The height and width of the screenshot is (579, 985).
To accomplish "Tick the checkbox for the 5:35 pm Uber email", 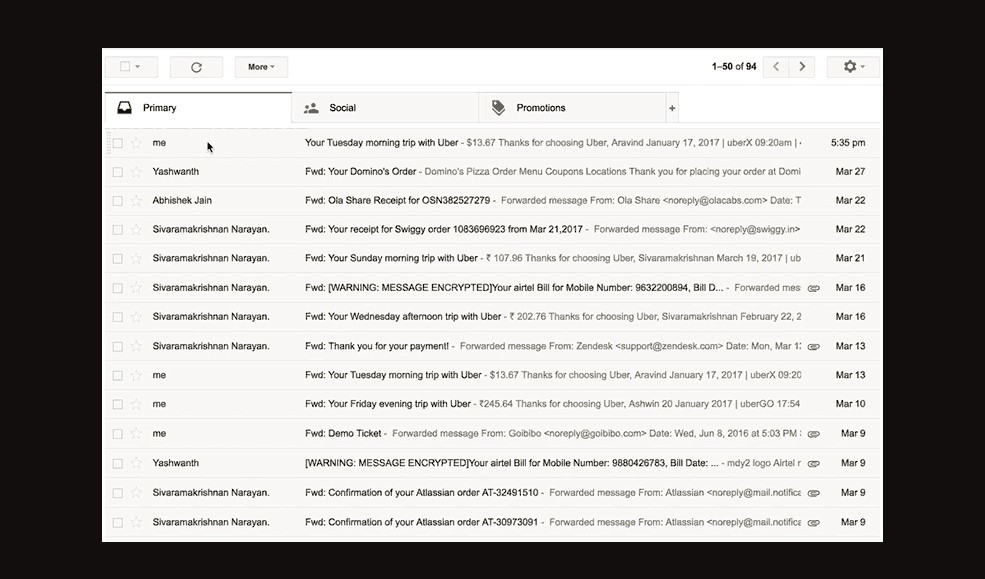I will 117,143.
